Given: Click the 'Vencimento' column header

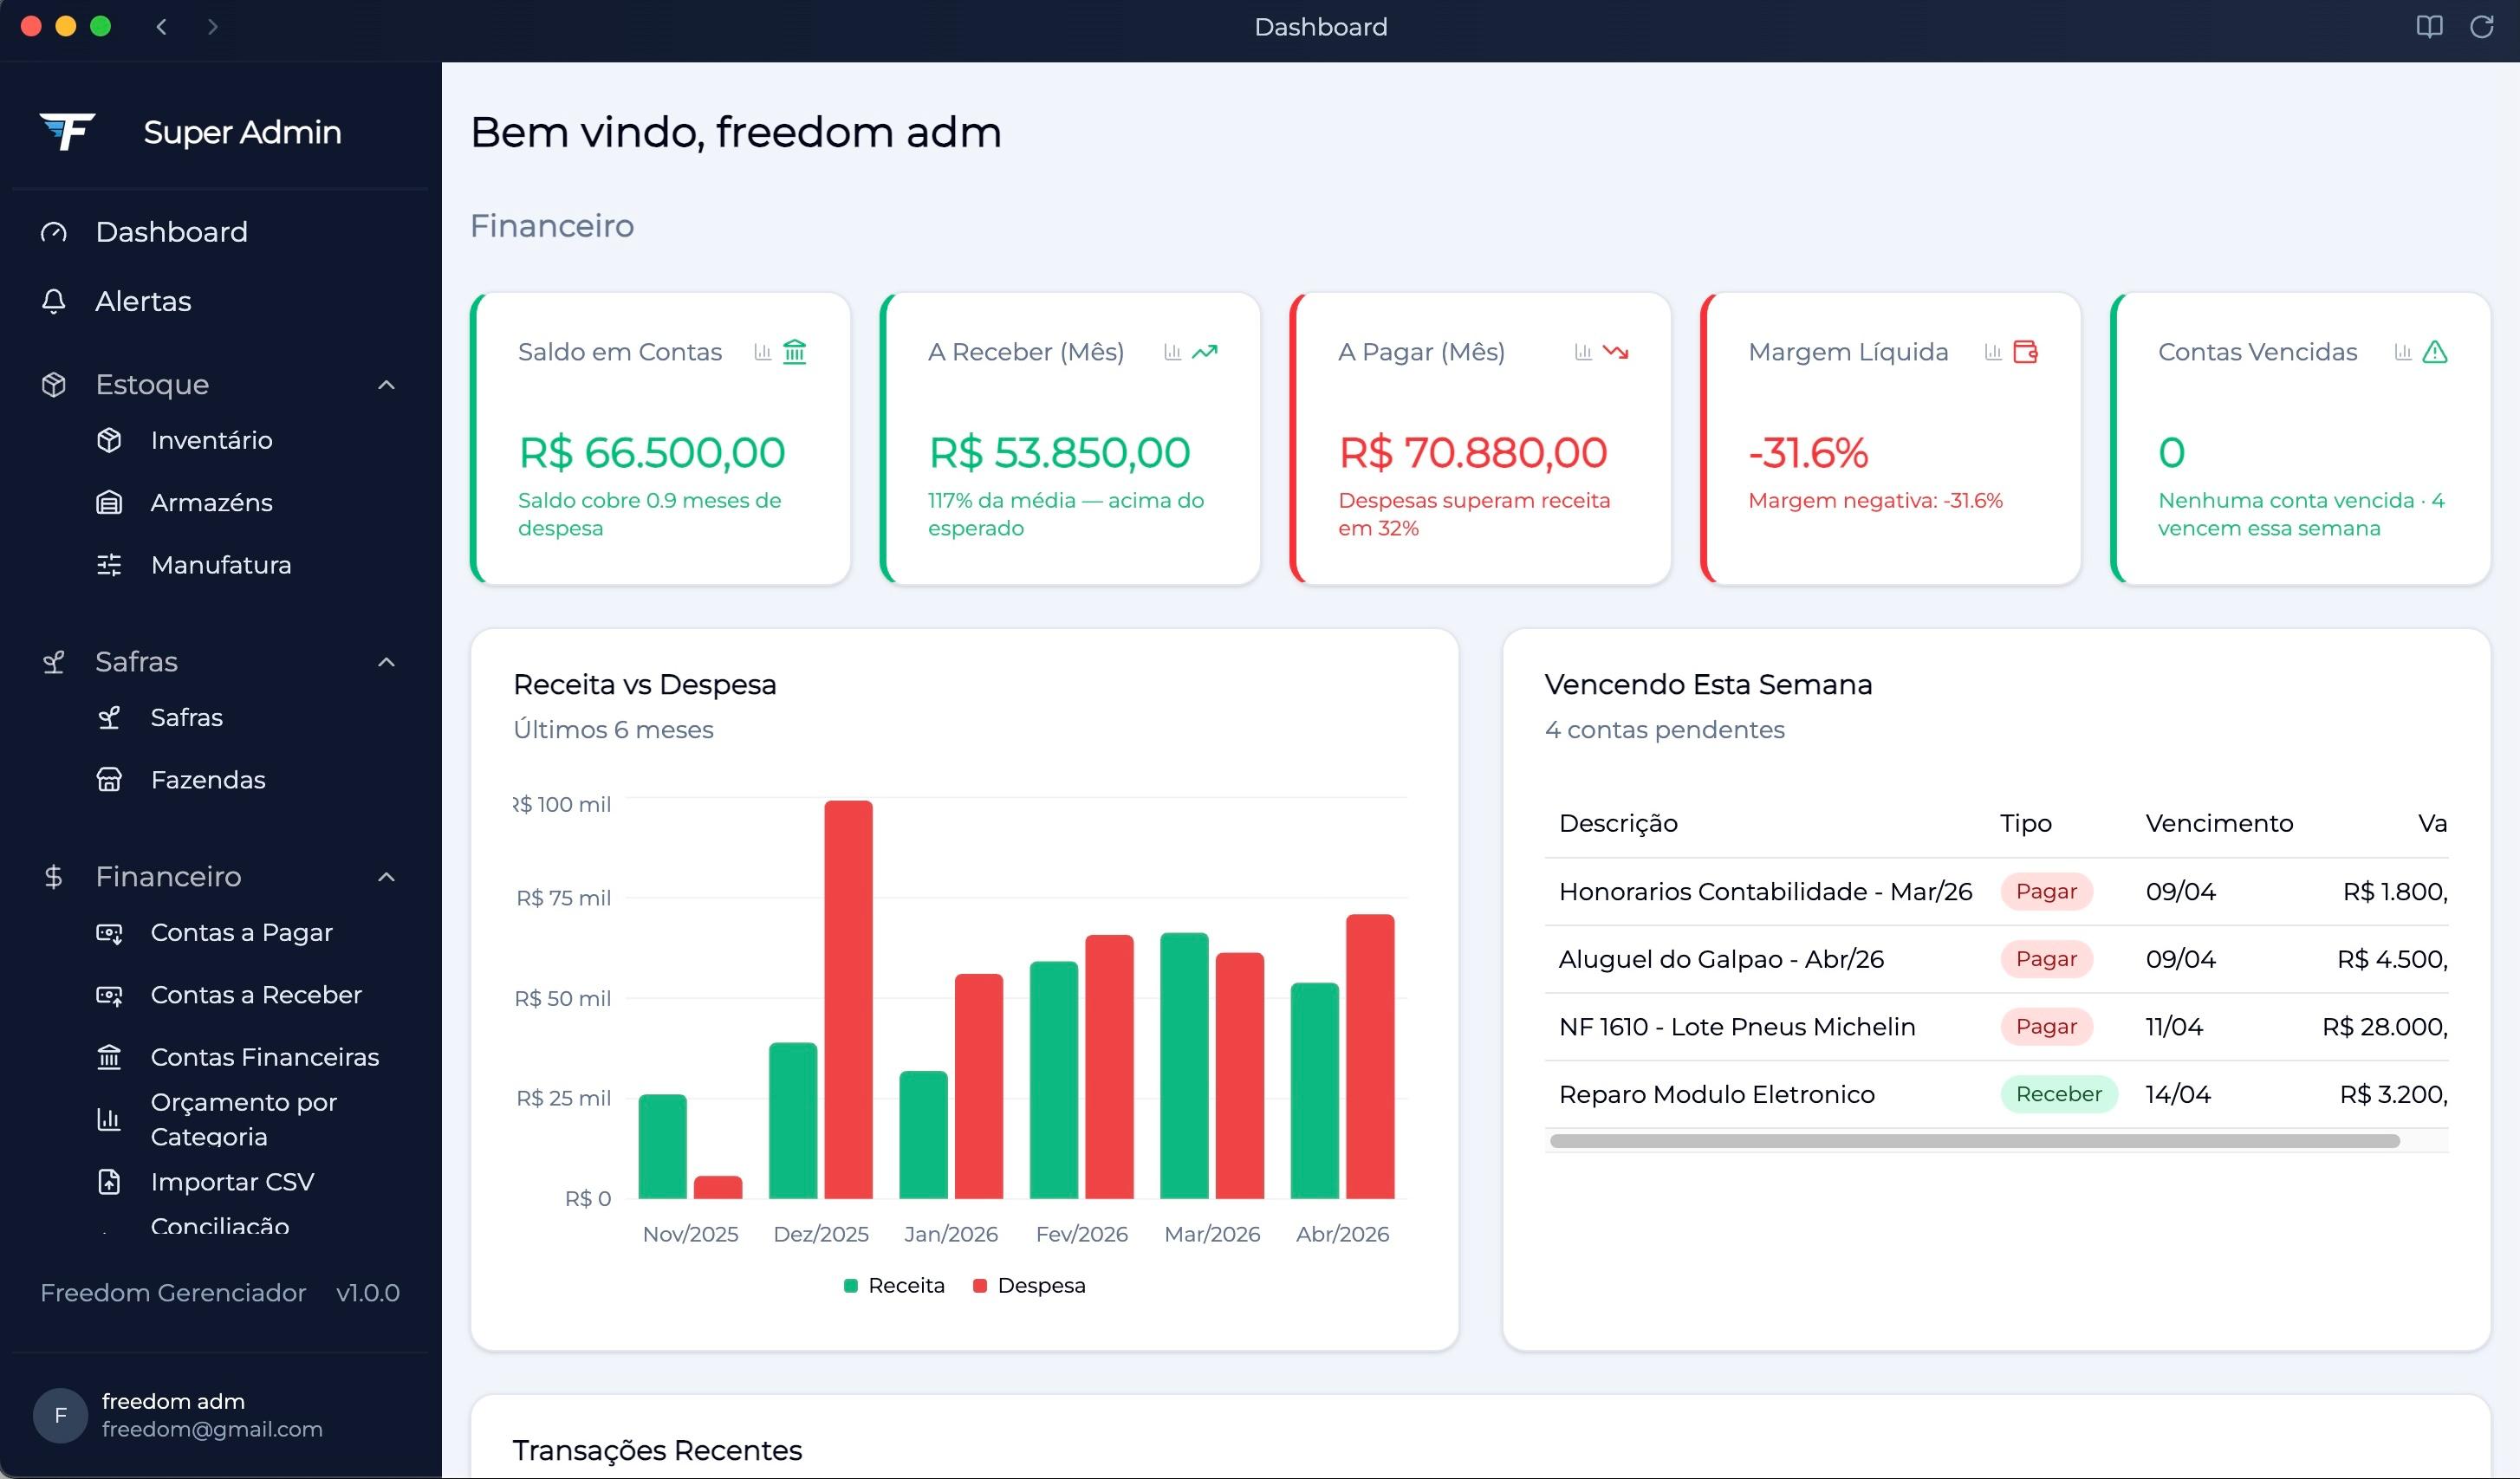Looking at the screenshot, I should (2219, 823).
